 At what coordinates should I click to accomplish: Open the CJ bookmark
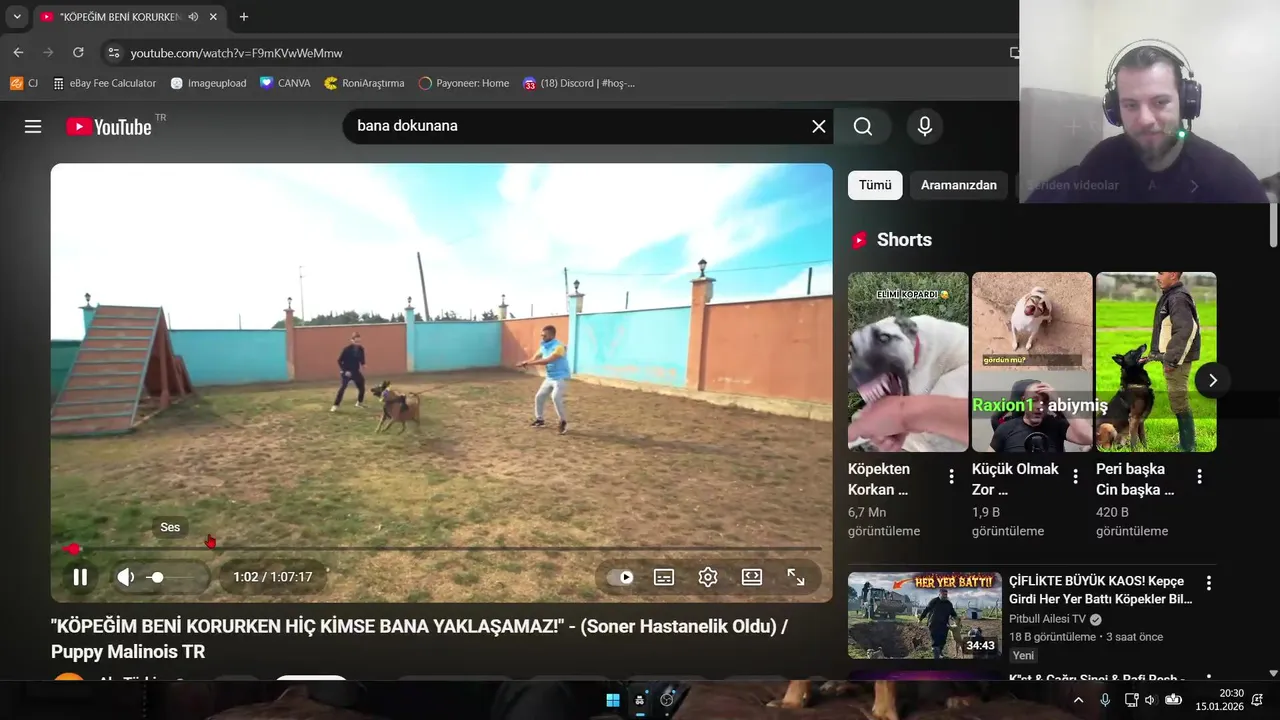[x=24, y=83]
